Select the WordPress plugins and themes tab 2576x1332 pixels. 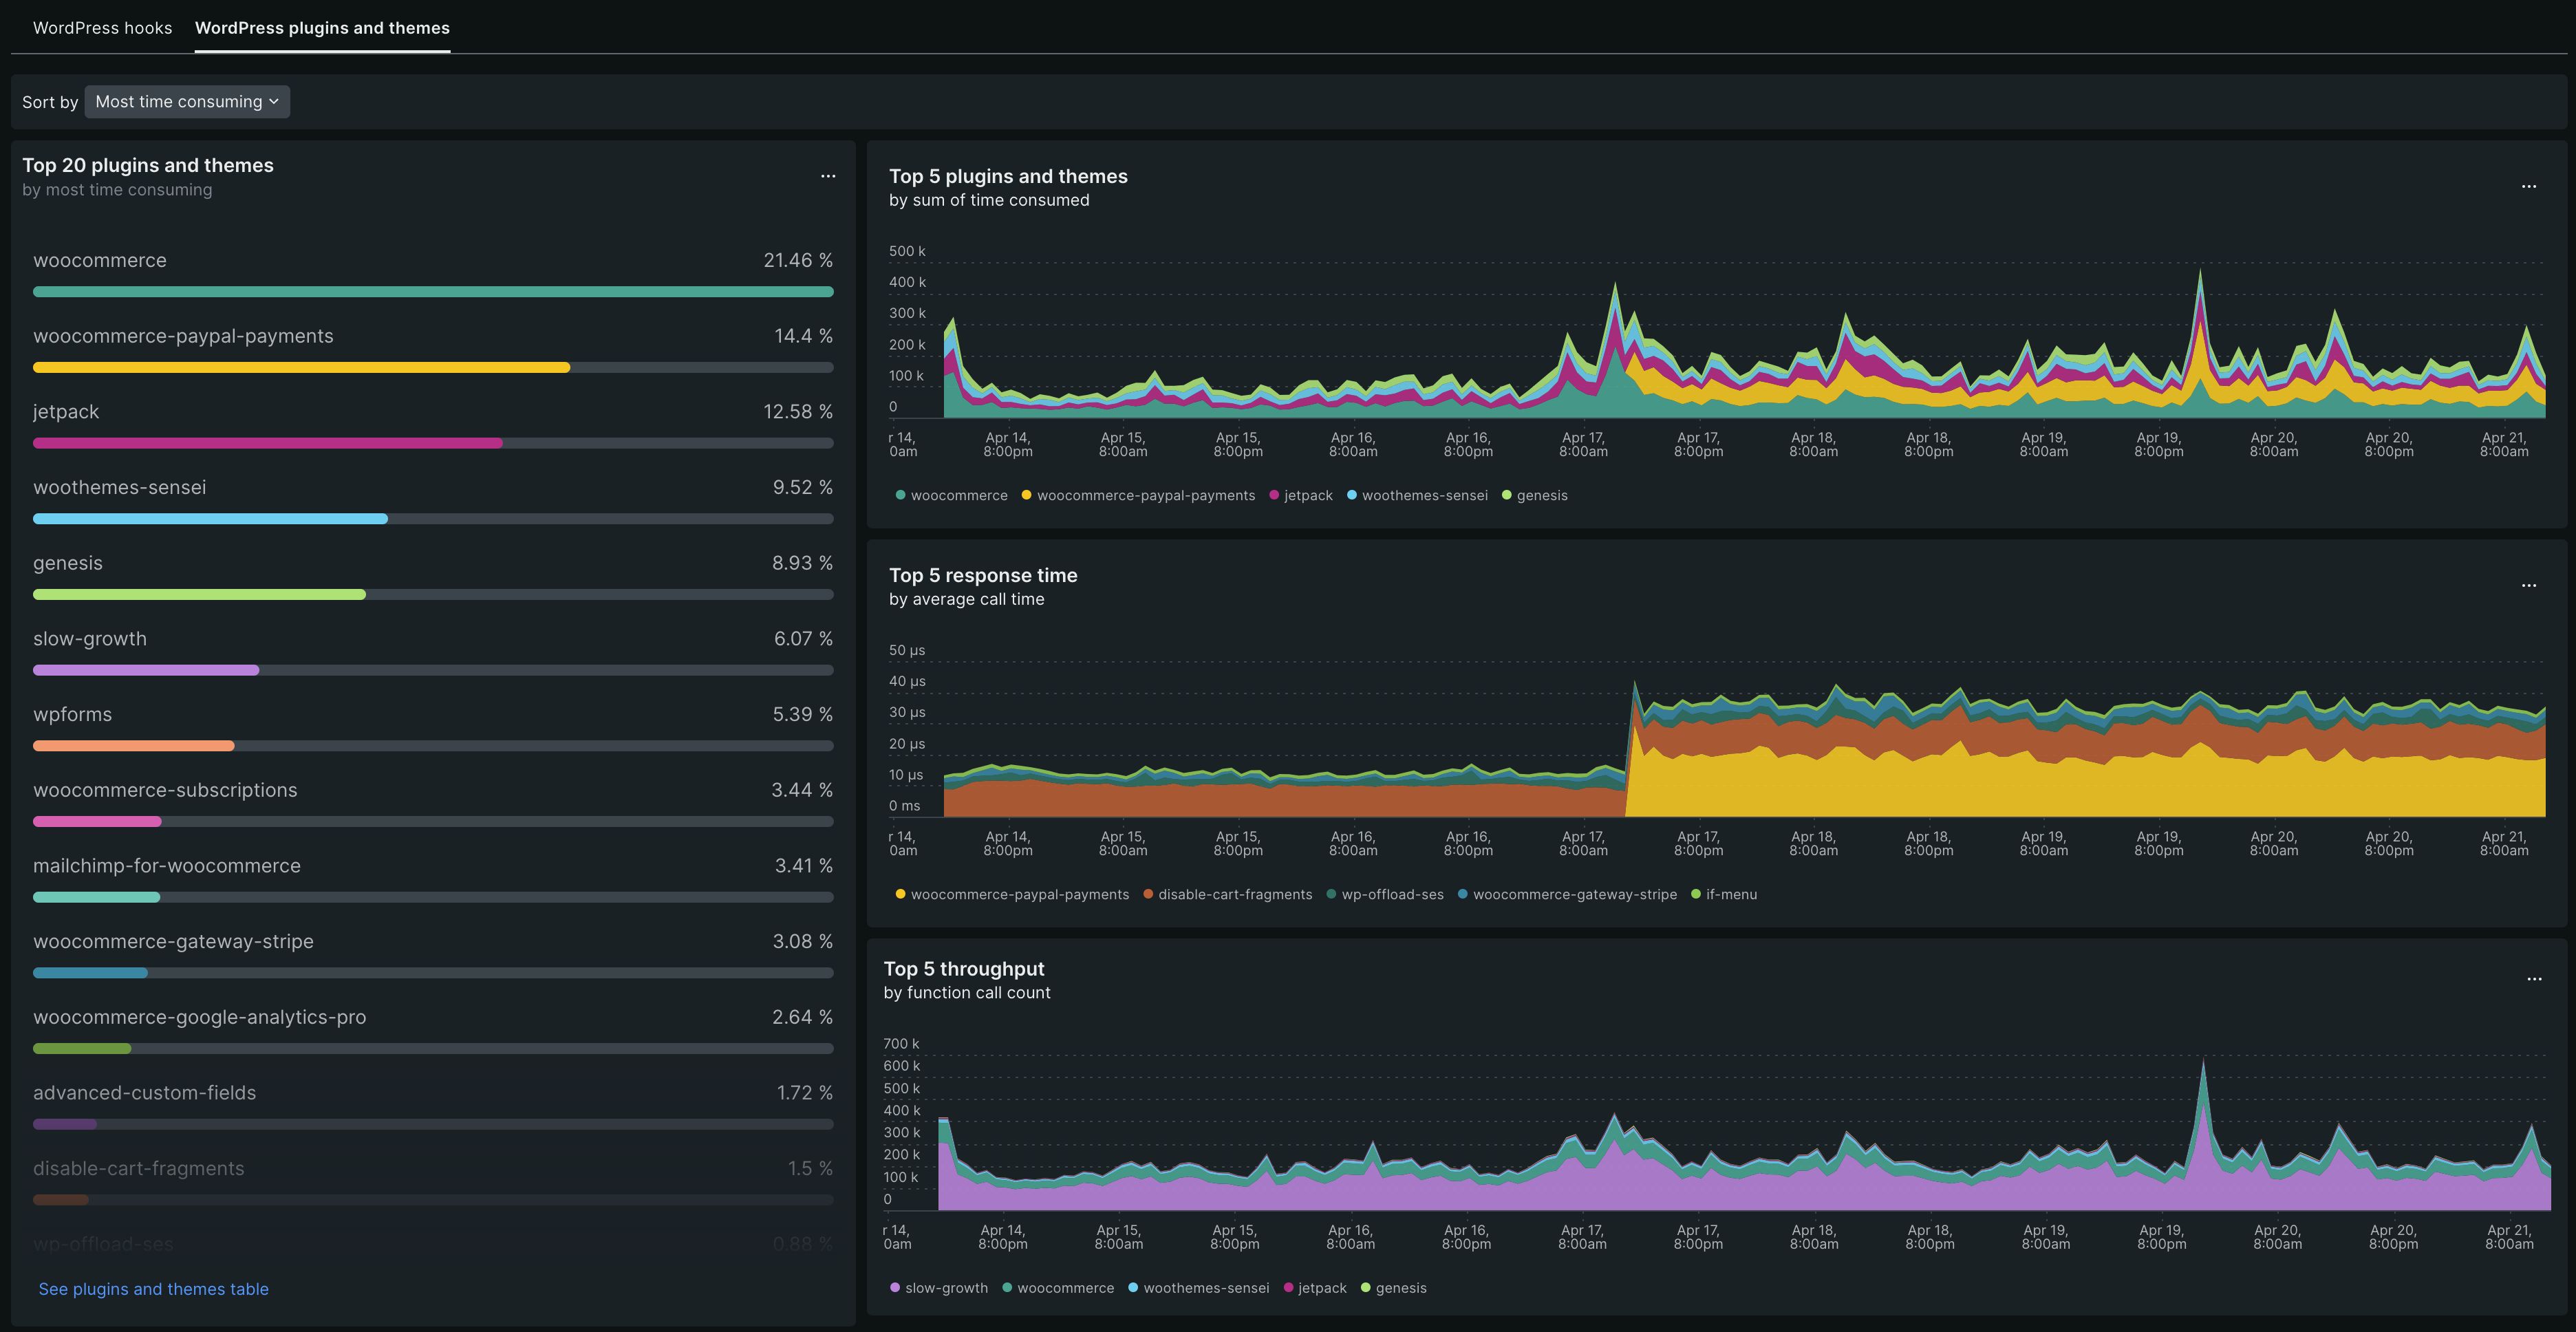coord(322,27)
